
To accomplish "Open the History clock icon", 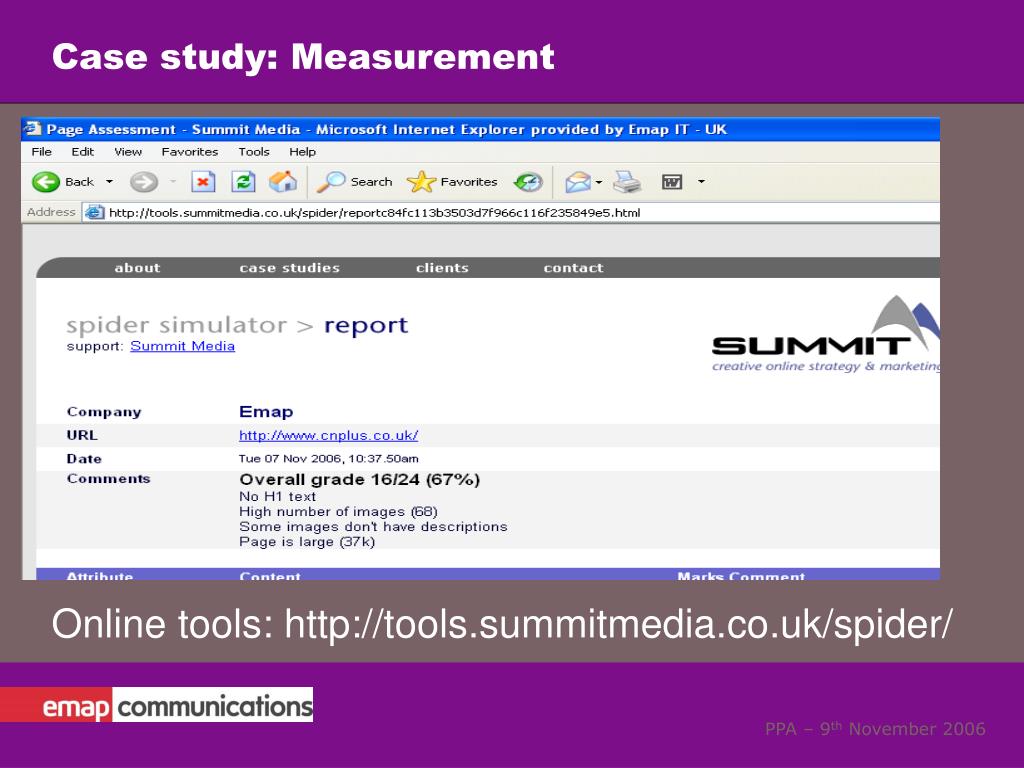I will point(528,182).
